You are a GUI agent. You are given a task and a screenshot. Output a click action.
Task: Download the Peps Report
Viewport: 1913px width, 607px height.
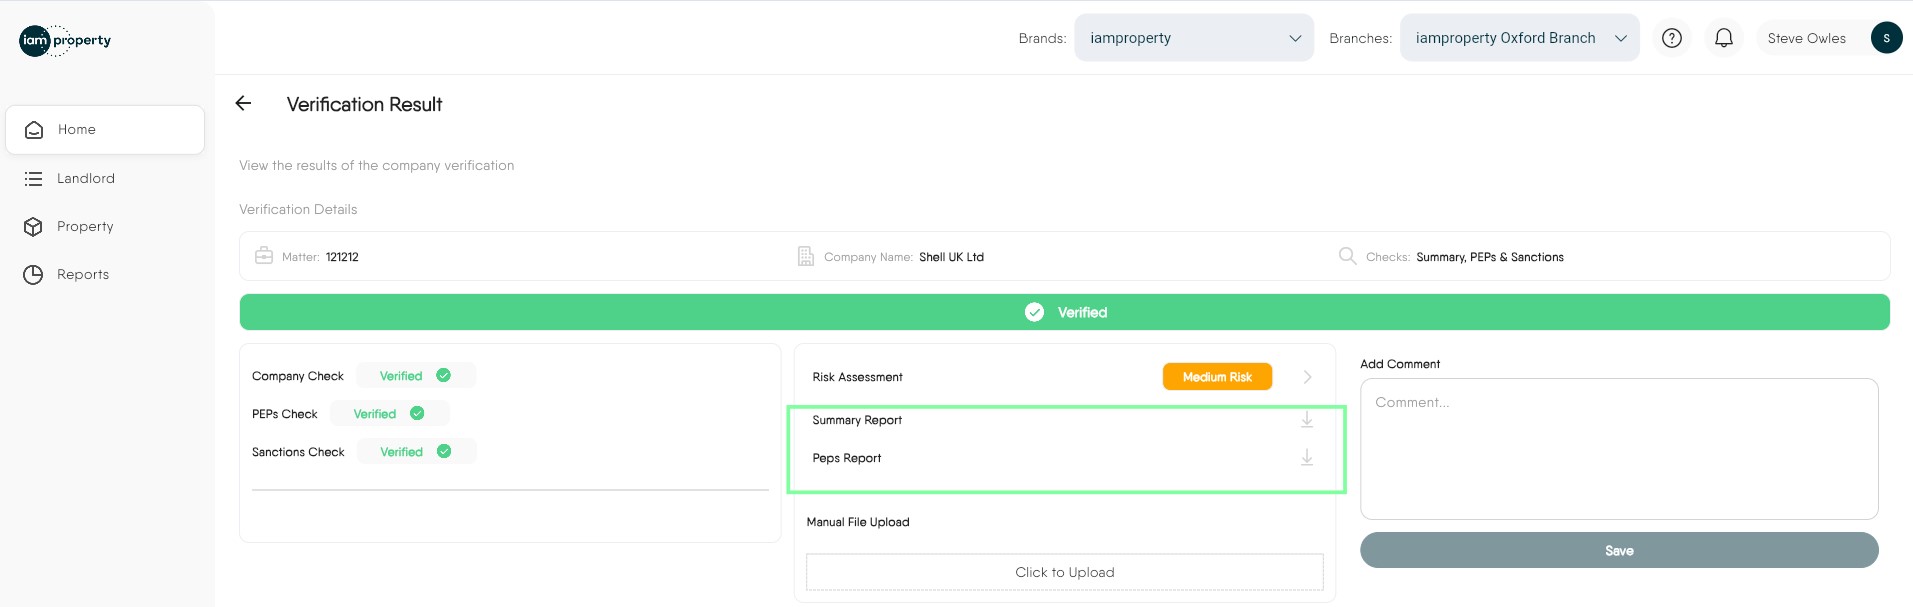(1306, 458)
